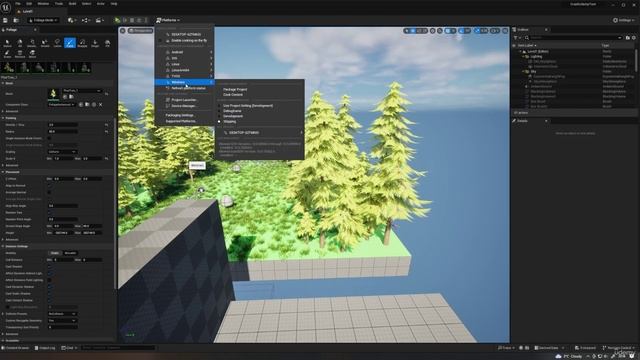Open the cinematics toolbar dropdown
The height and width of the screenshot is (360, 640).
(99, 20)
